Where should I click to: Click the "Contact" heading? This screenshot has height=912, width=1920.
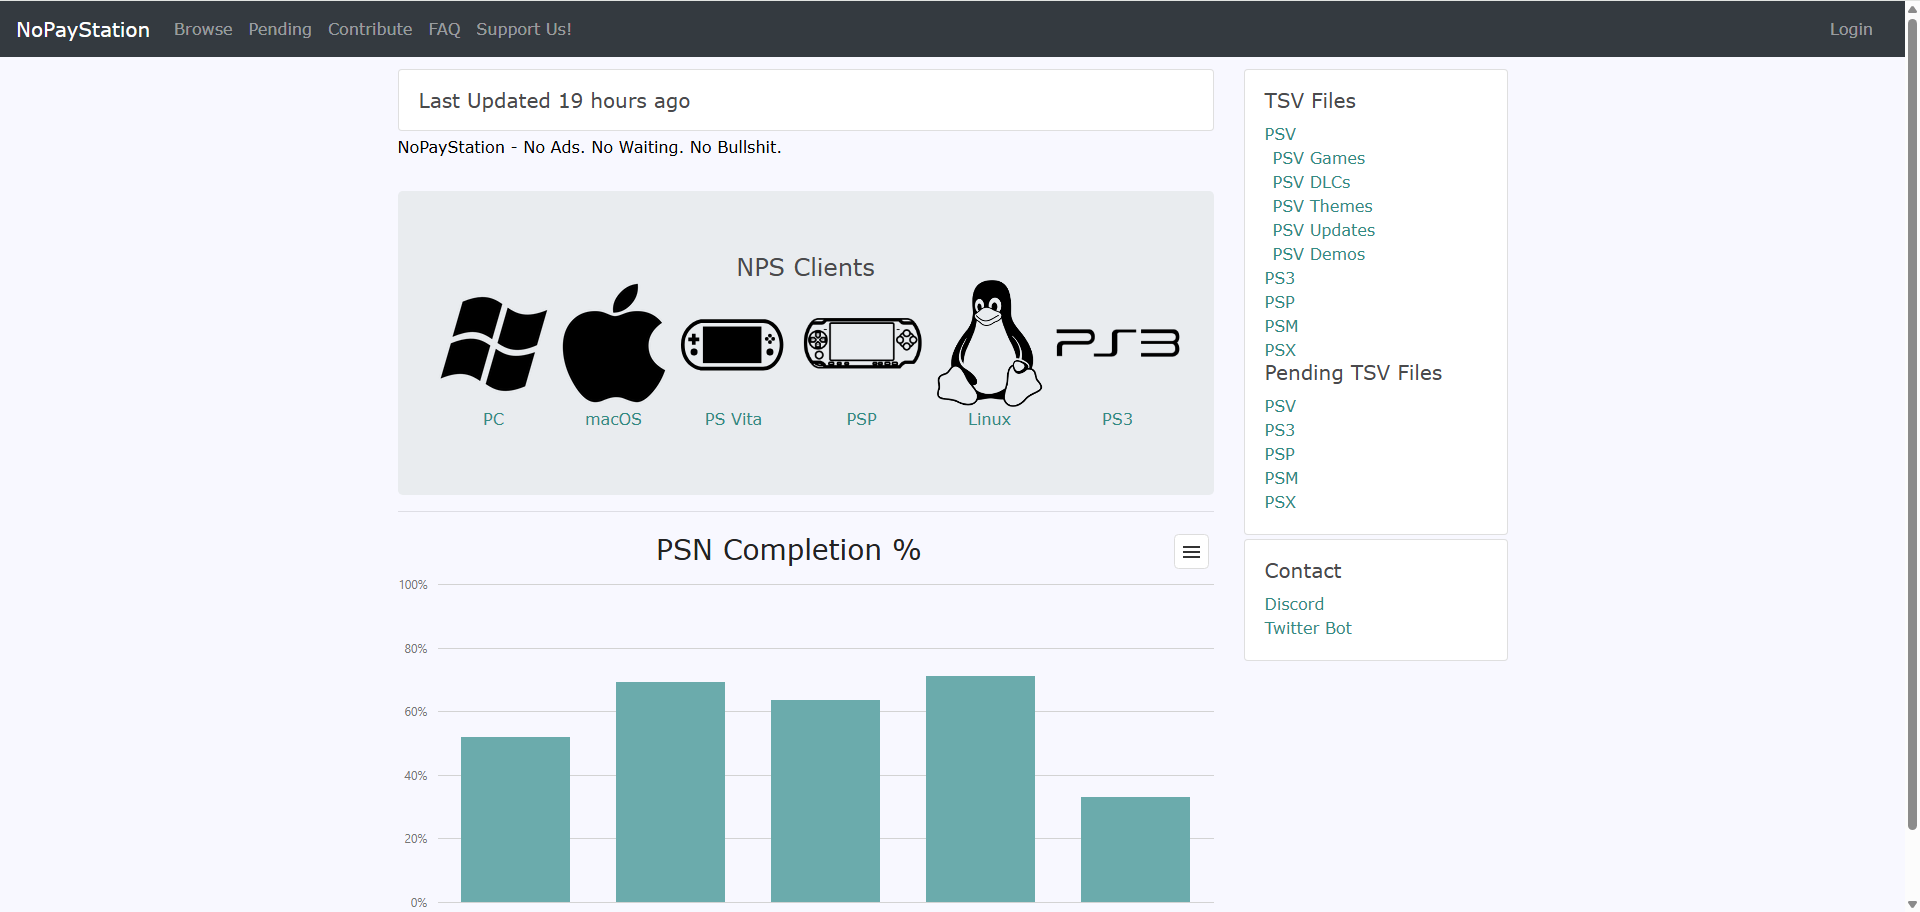1303,571
